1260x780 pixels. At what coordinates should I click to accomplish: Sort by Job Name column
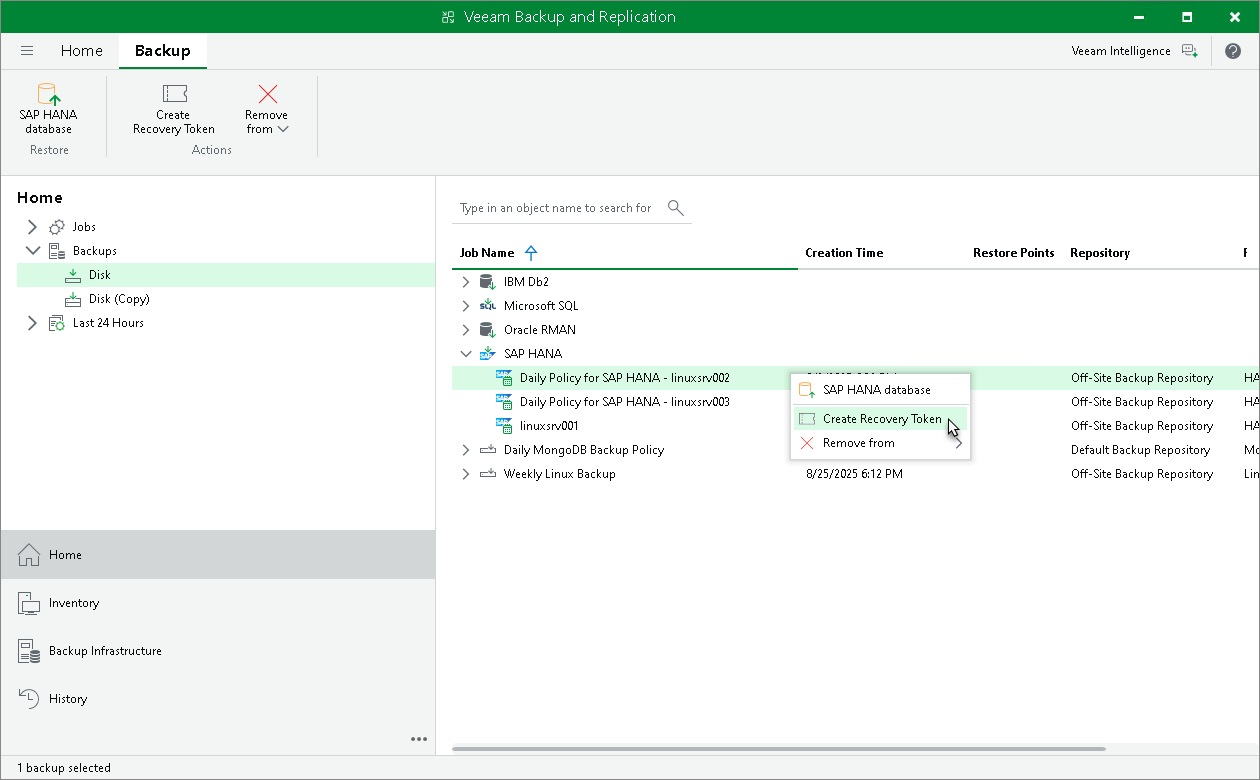[487, 253]
